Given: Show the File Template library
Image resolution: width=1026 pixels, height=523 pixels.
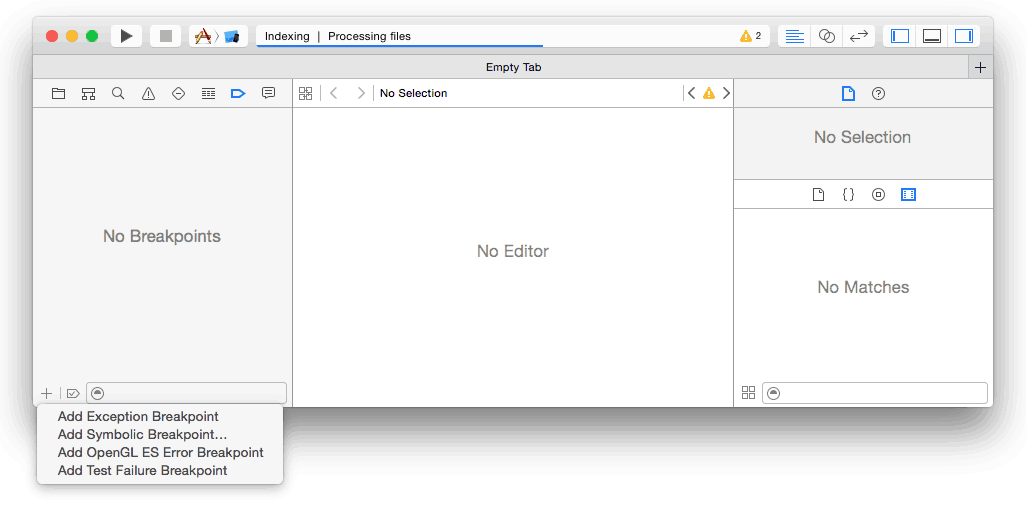Looking at the screenshot, I should [x=818, y=194].
